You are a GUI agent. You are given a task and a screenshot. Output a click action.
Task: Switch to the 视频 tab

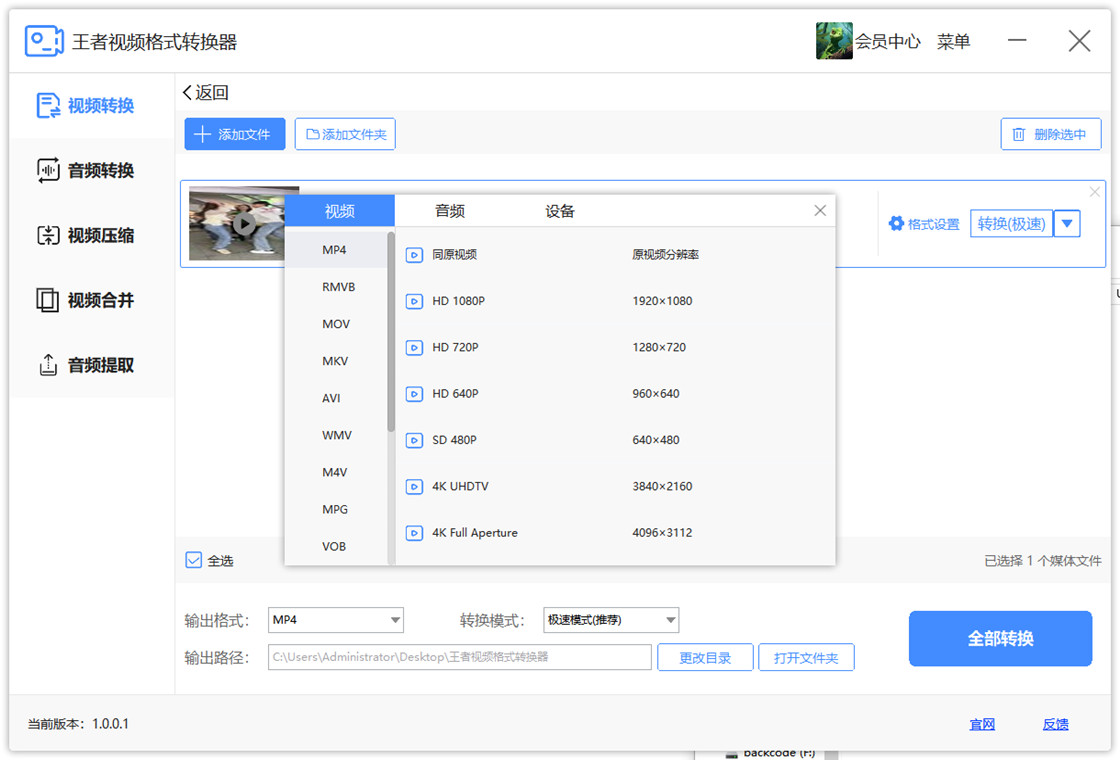(x=339, y=211)
